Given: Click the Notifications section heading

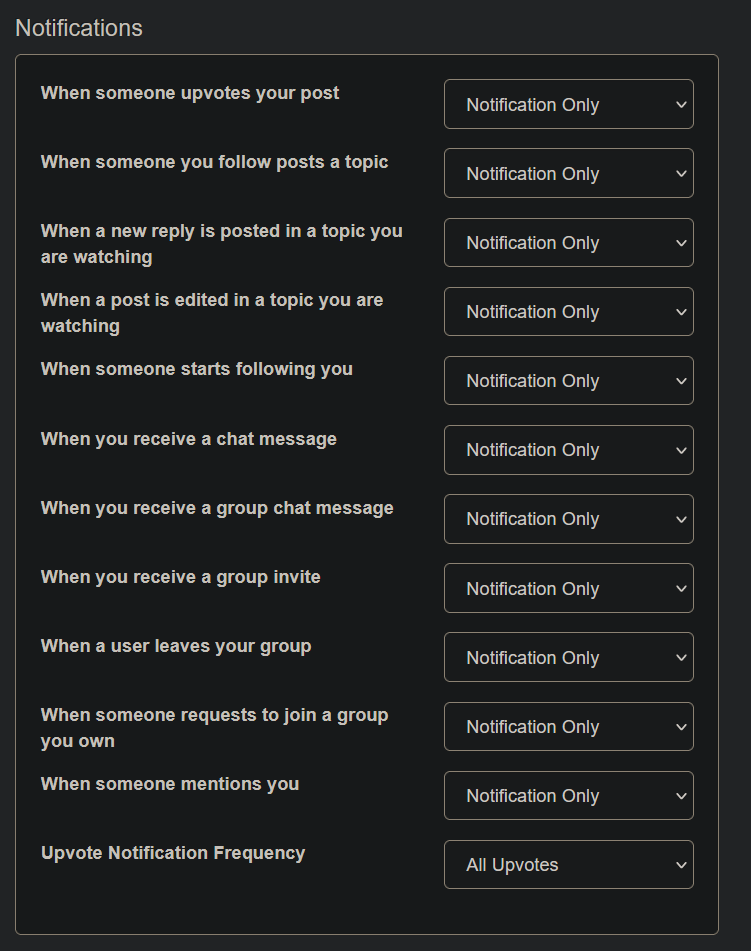Looking at the screenshot, I should coord(78,28).
